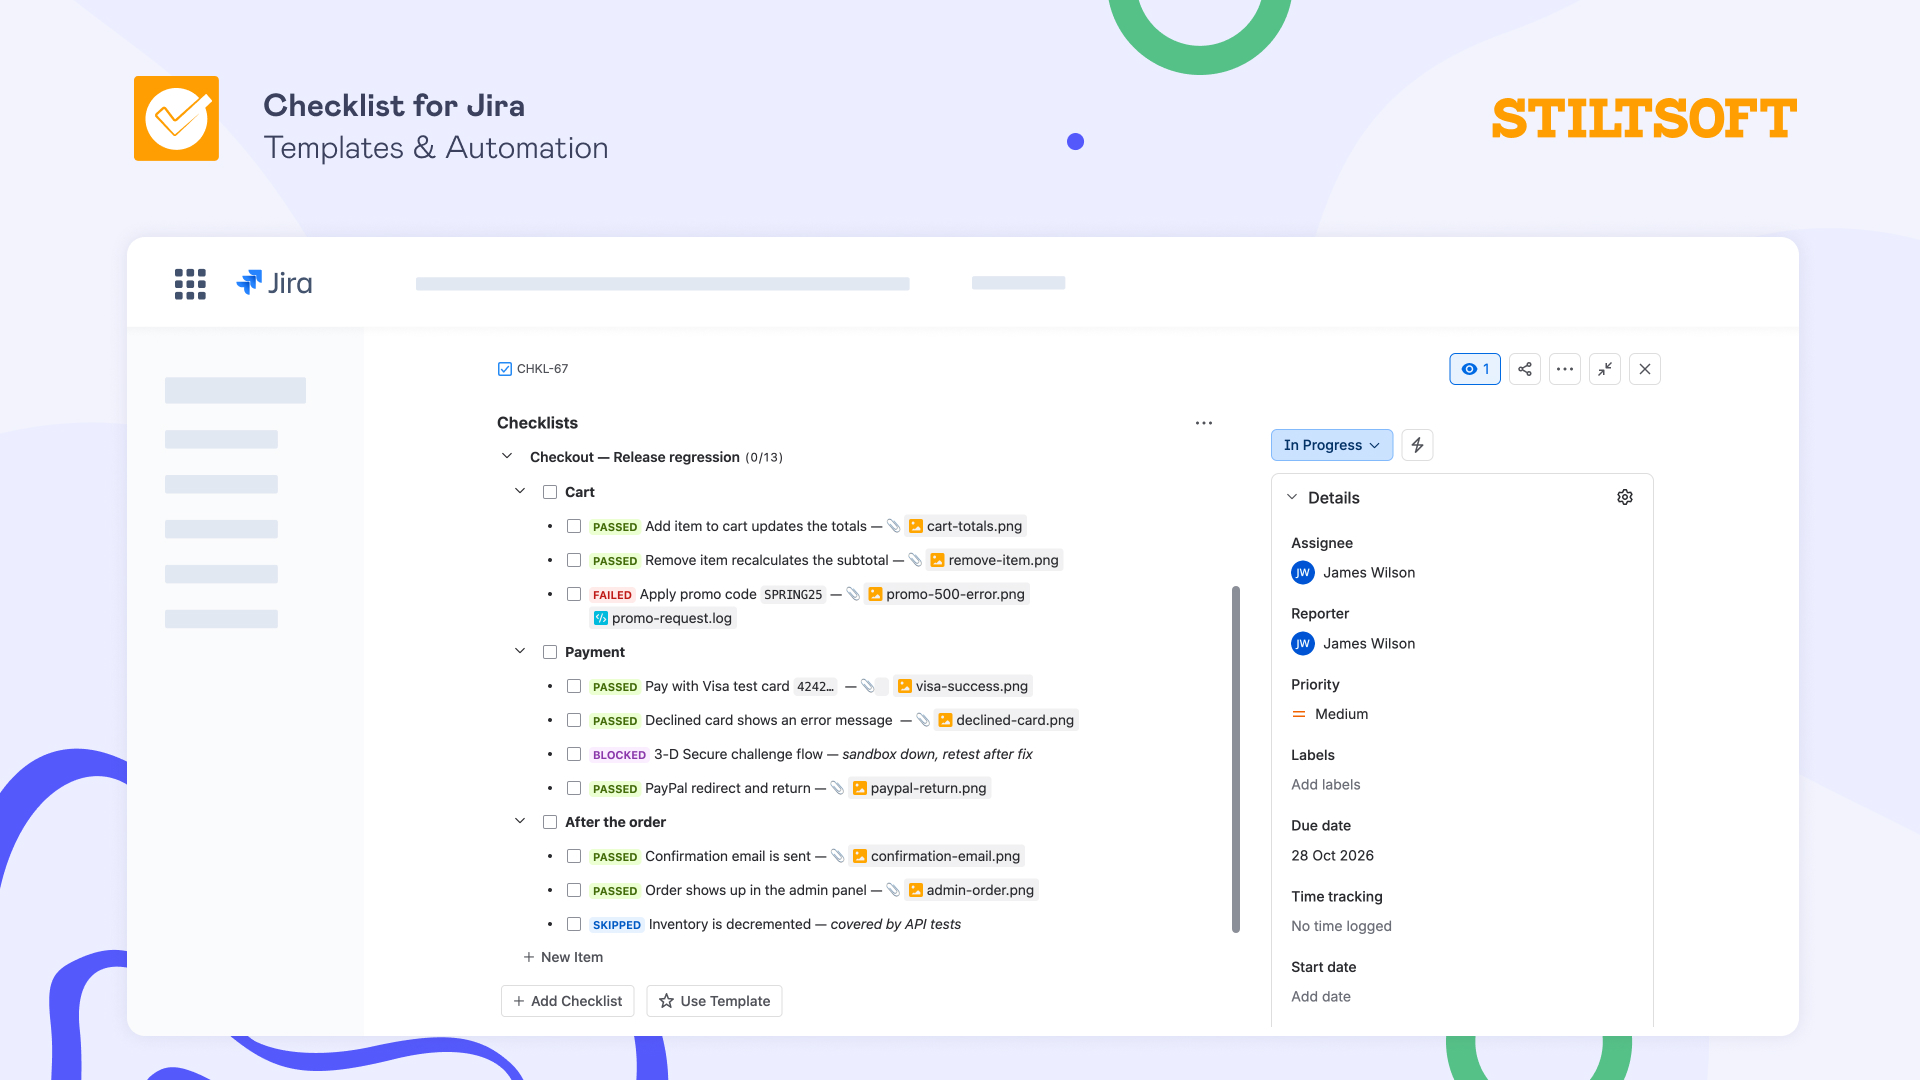Collapse the Cart section chevron
1920x1080 pixels.
coord(520,491)
